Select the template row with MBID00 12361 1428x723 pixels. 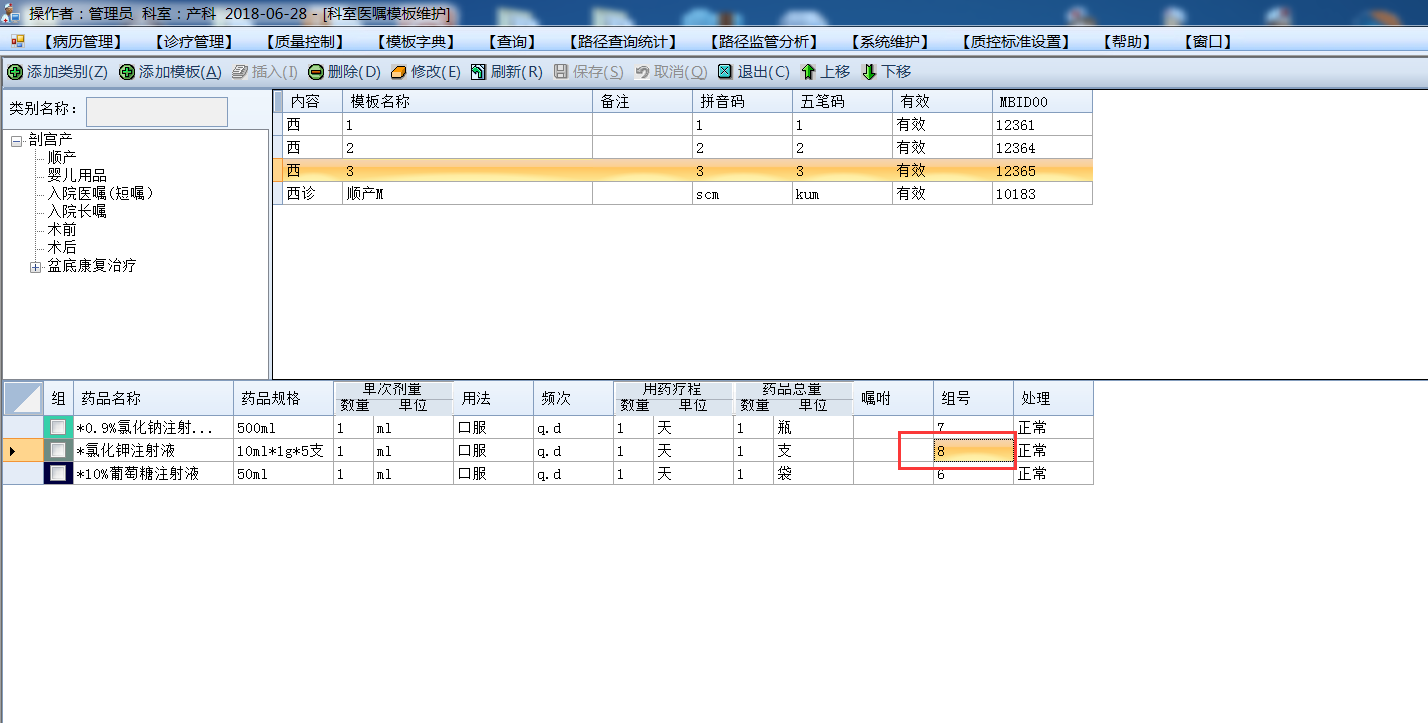682,125
